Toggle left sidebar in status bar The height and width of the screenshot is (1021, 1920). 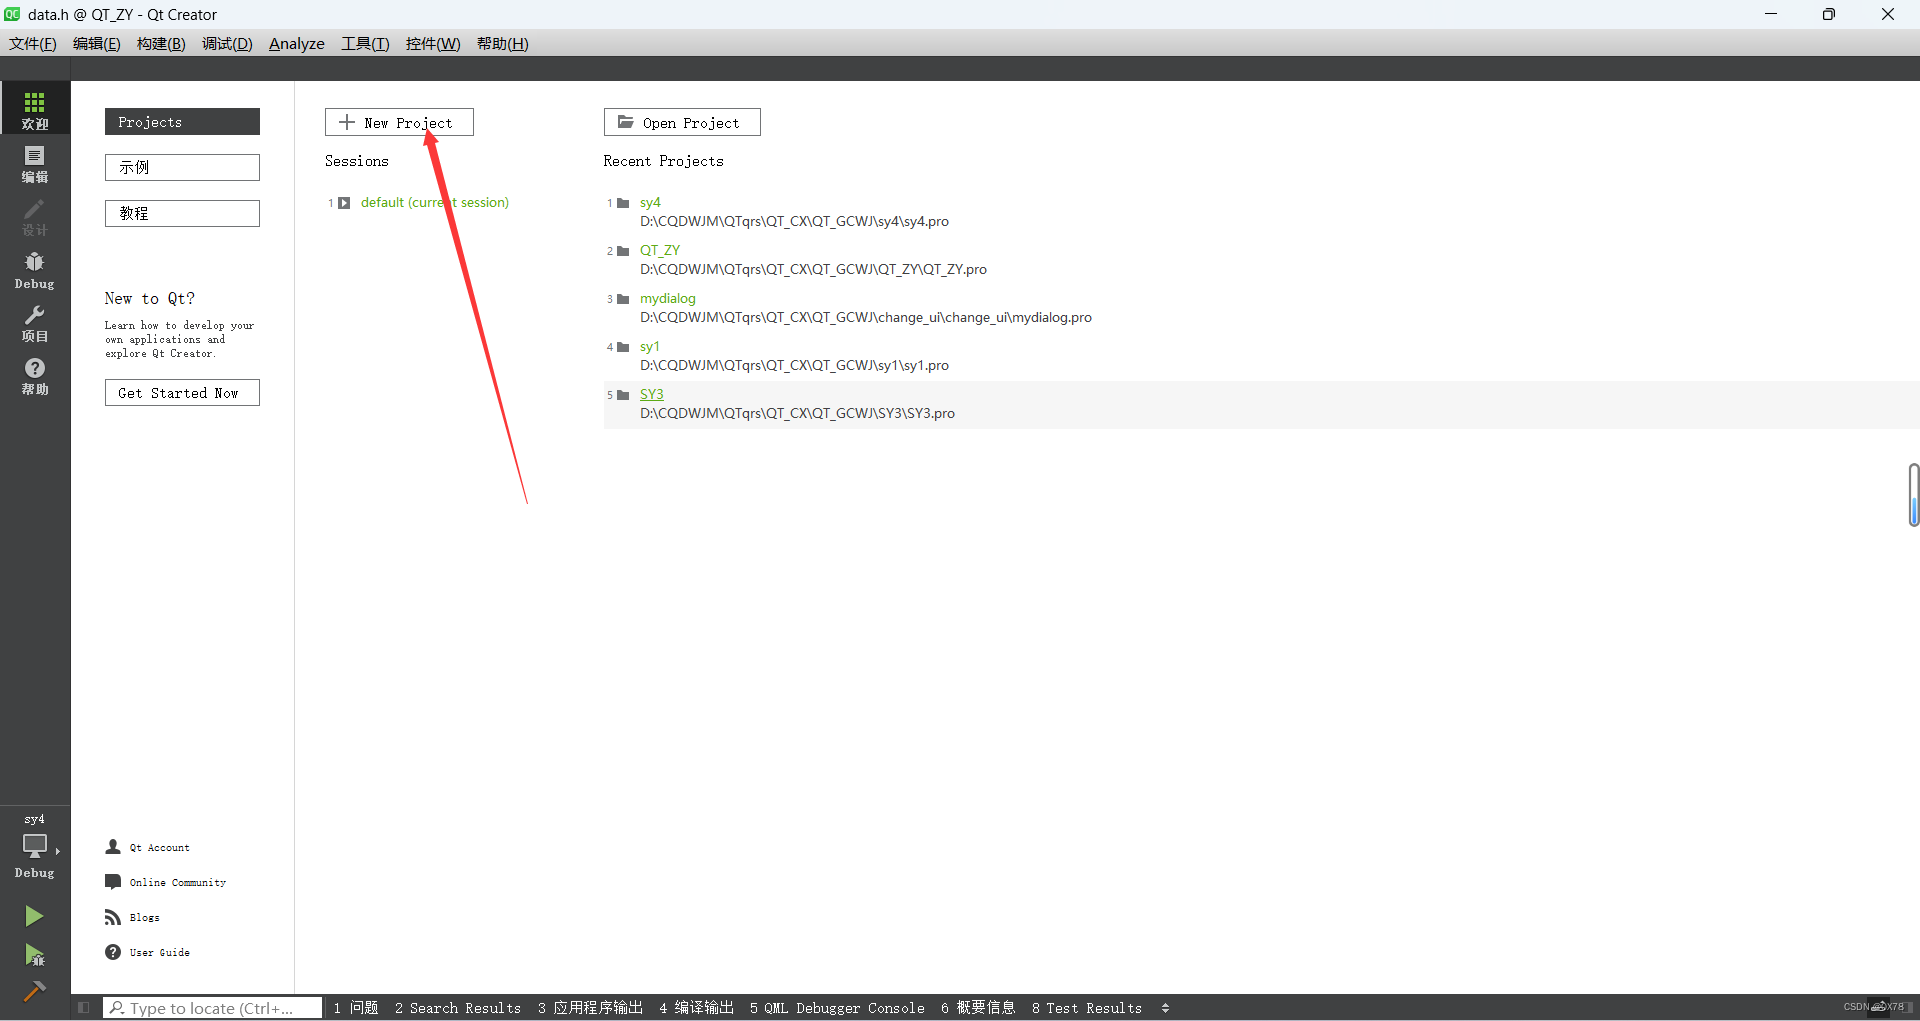tap(84, 1007)
